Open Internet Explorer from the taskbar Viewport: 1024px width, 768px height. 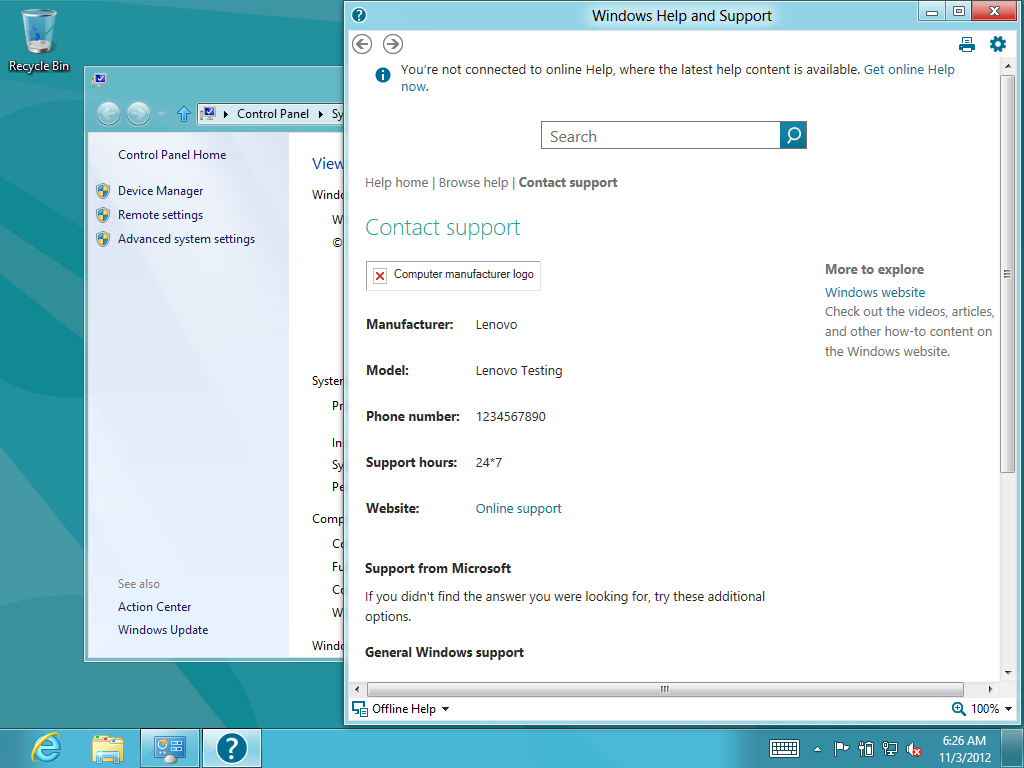pyautogui.click(x=46, y=747)
